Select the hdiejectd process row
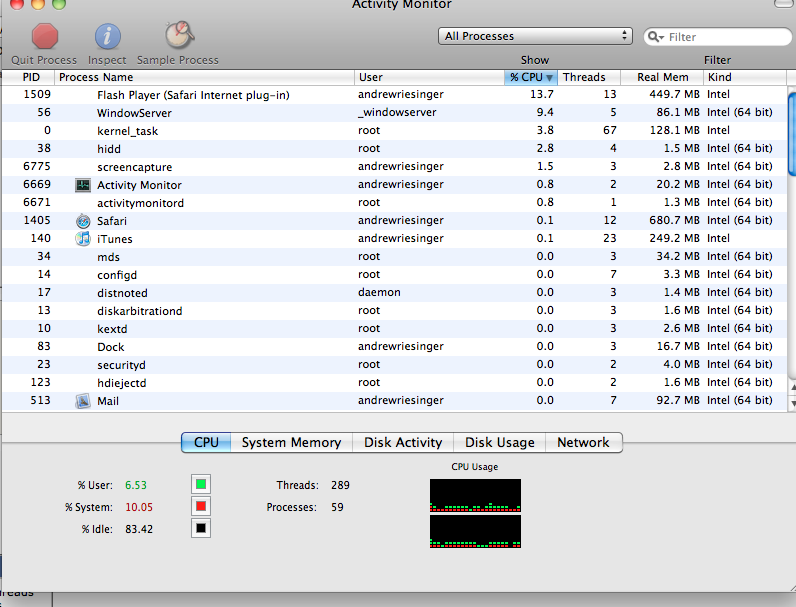796x607 pixels. point(395,383)
